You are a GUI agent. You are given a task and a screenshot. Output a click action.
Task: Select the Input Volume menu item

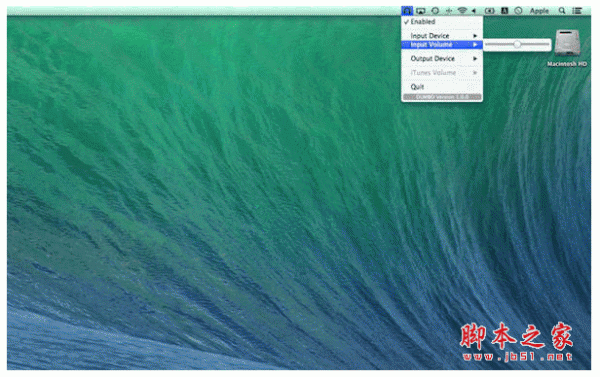[442, 45]
